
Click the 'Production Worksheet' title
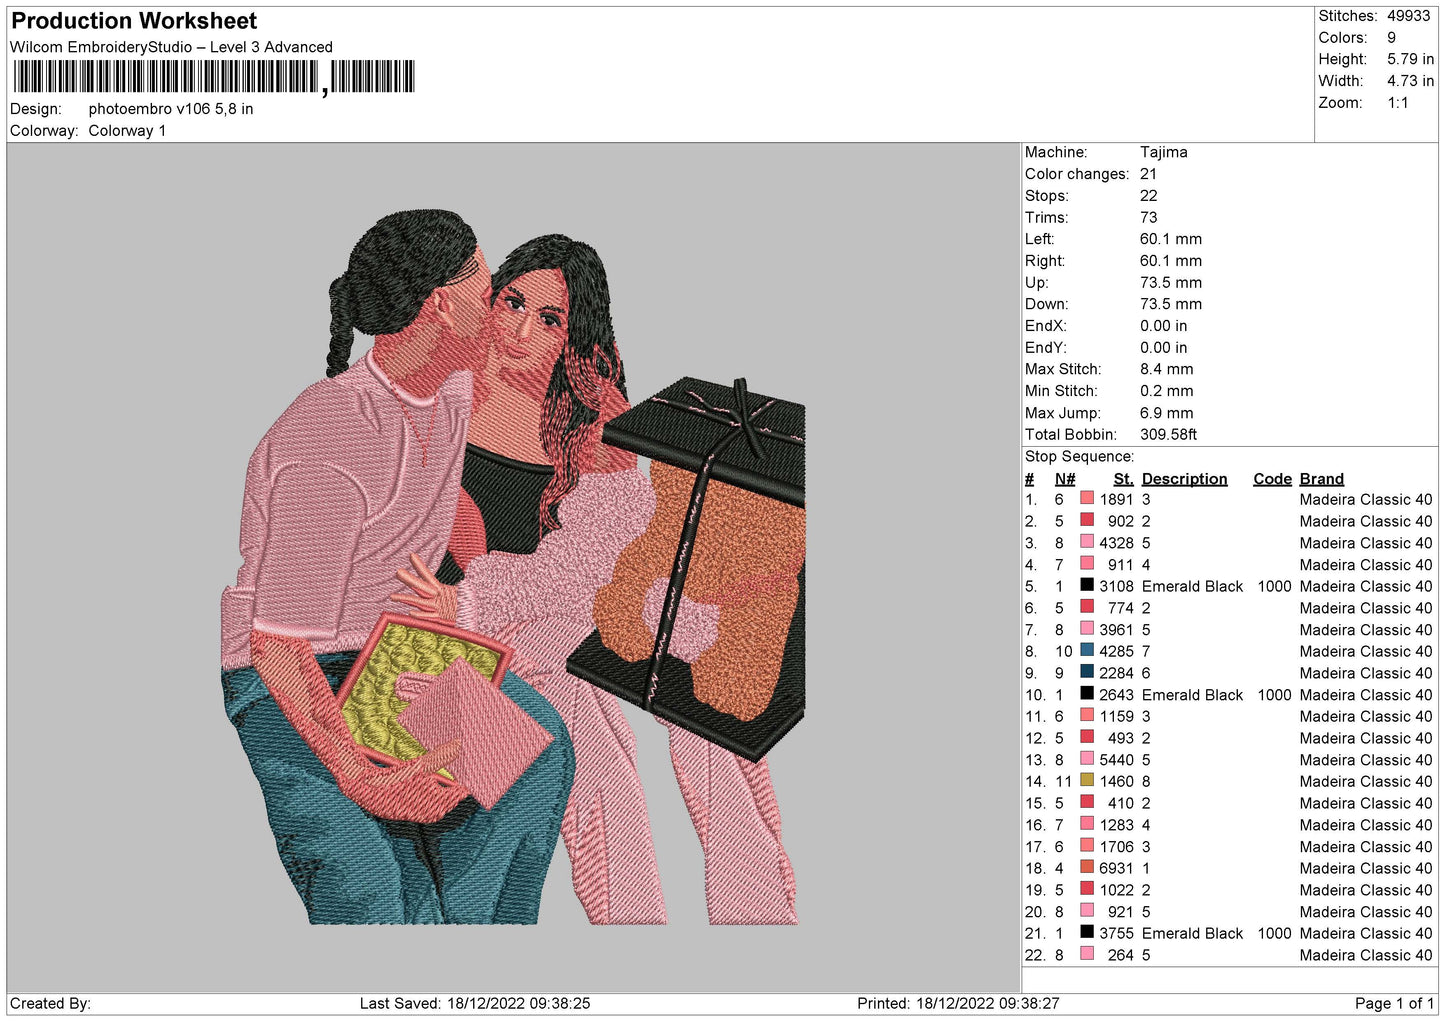(x=134, y=21)
